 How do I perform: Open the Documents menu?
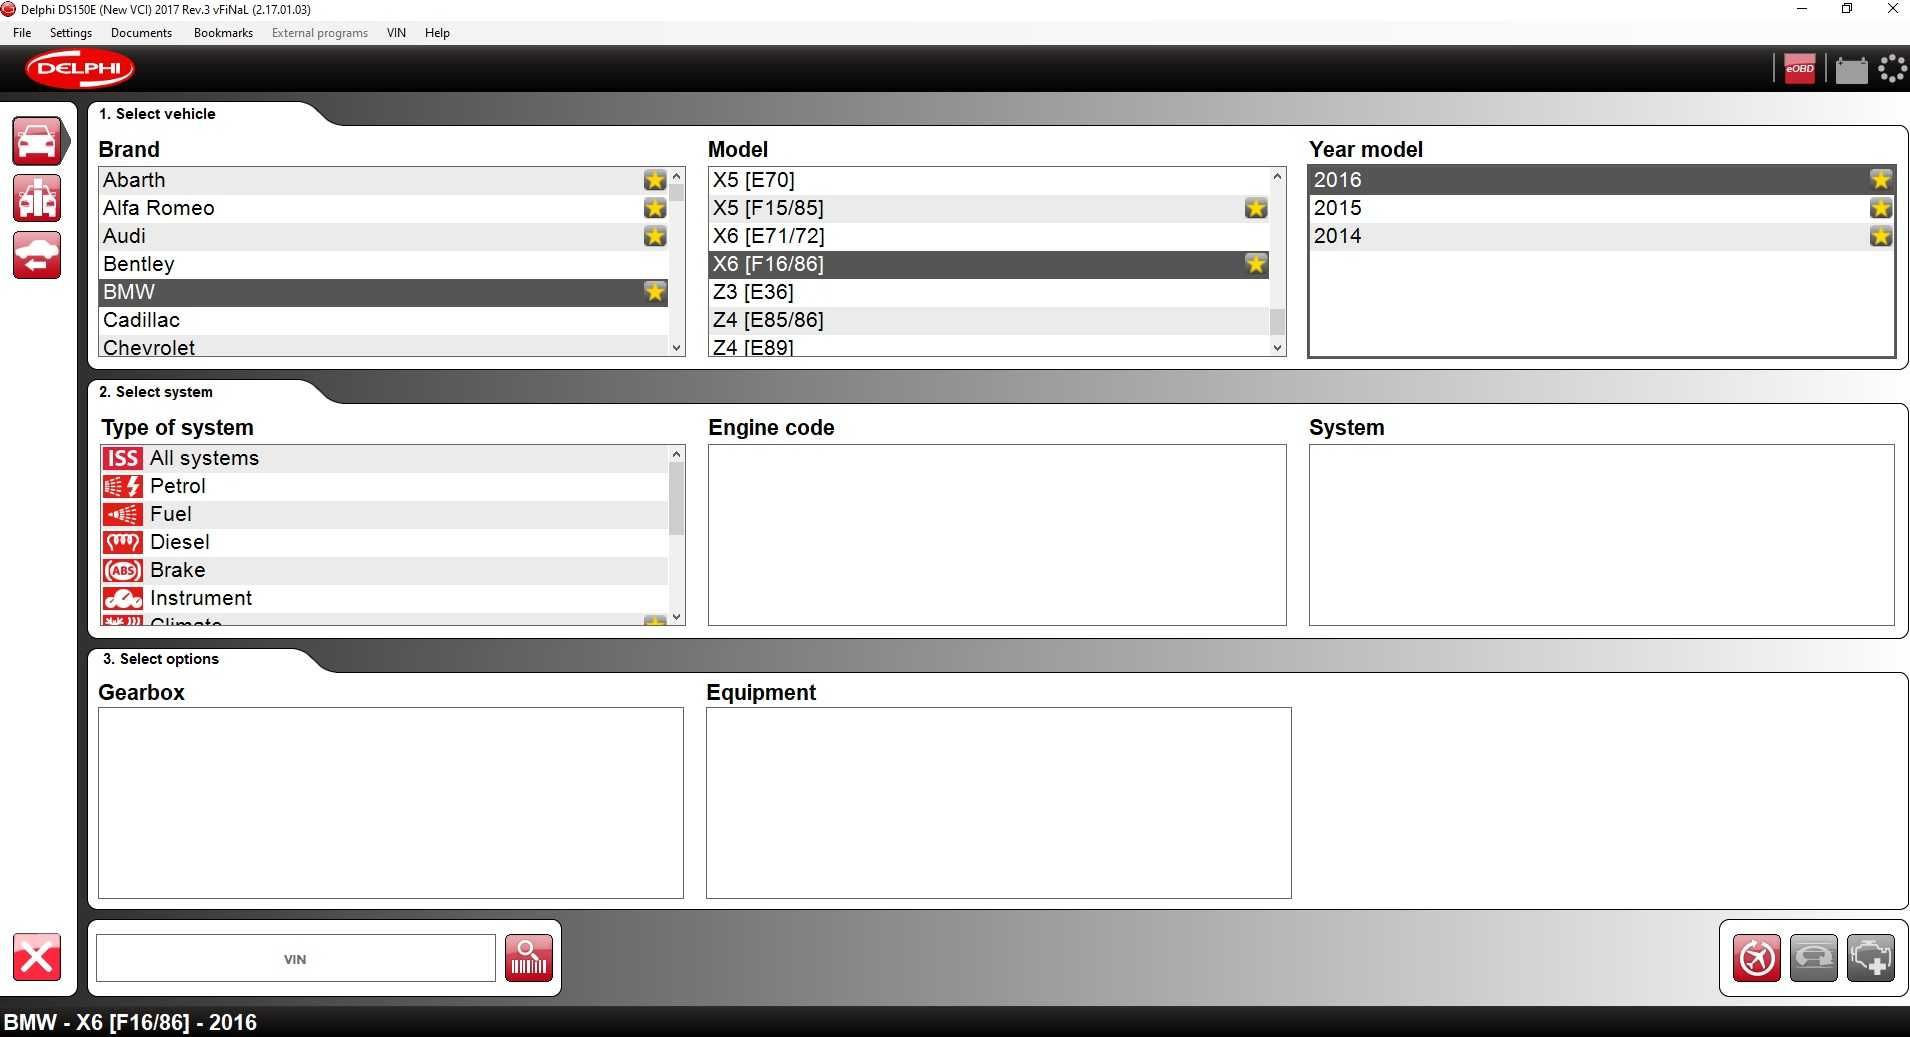point(141,33)
